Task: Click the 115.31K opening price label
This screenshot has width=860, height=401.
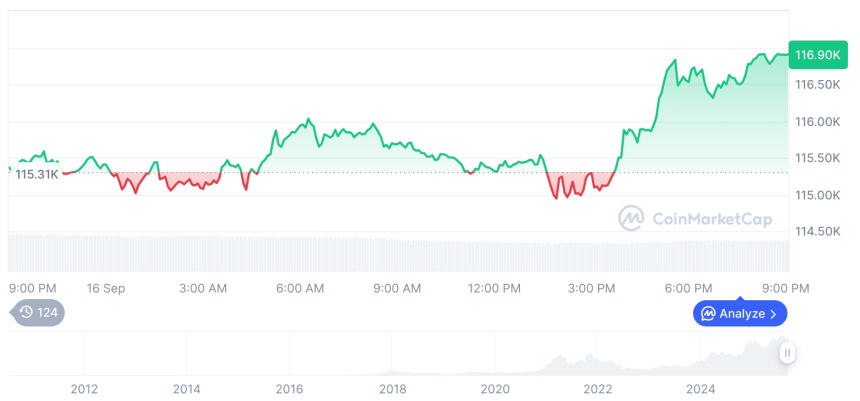Action: tap(36, 174)
